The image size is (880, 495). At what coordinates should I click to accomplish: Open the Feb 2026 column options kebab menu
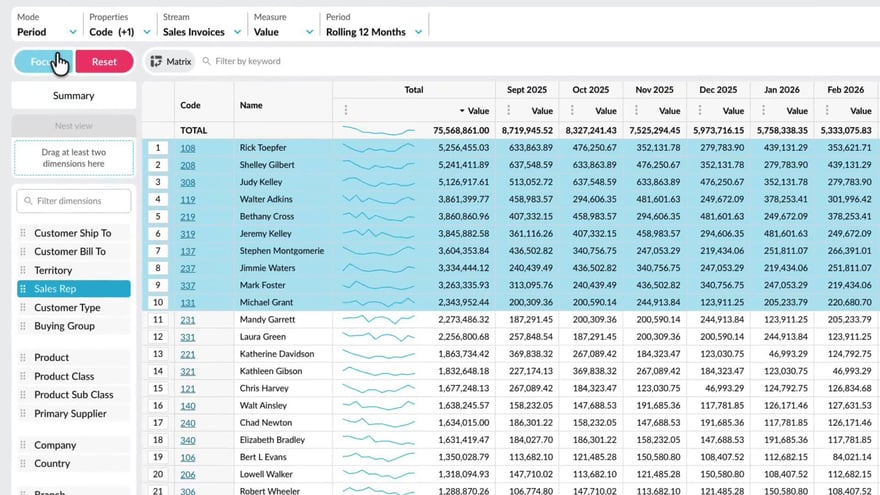coord(827,111)
